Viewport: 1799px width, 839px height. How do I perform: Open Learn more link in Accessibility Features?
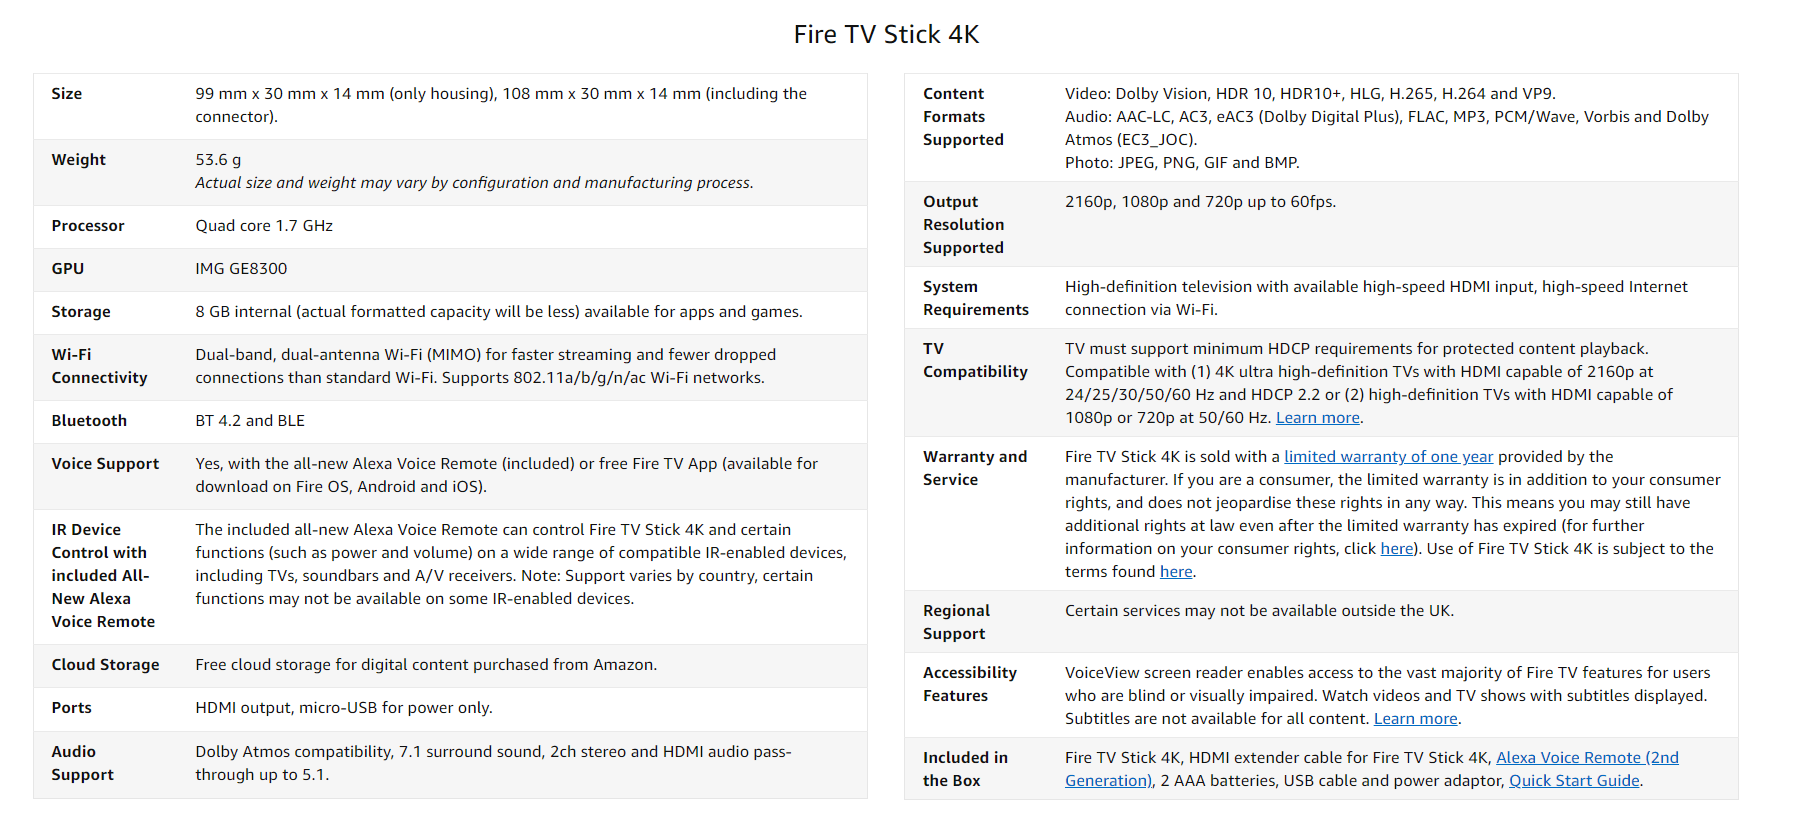click(1415, 719)
